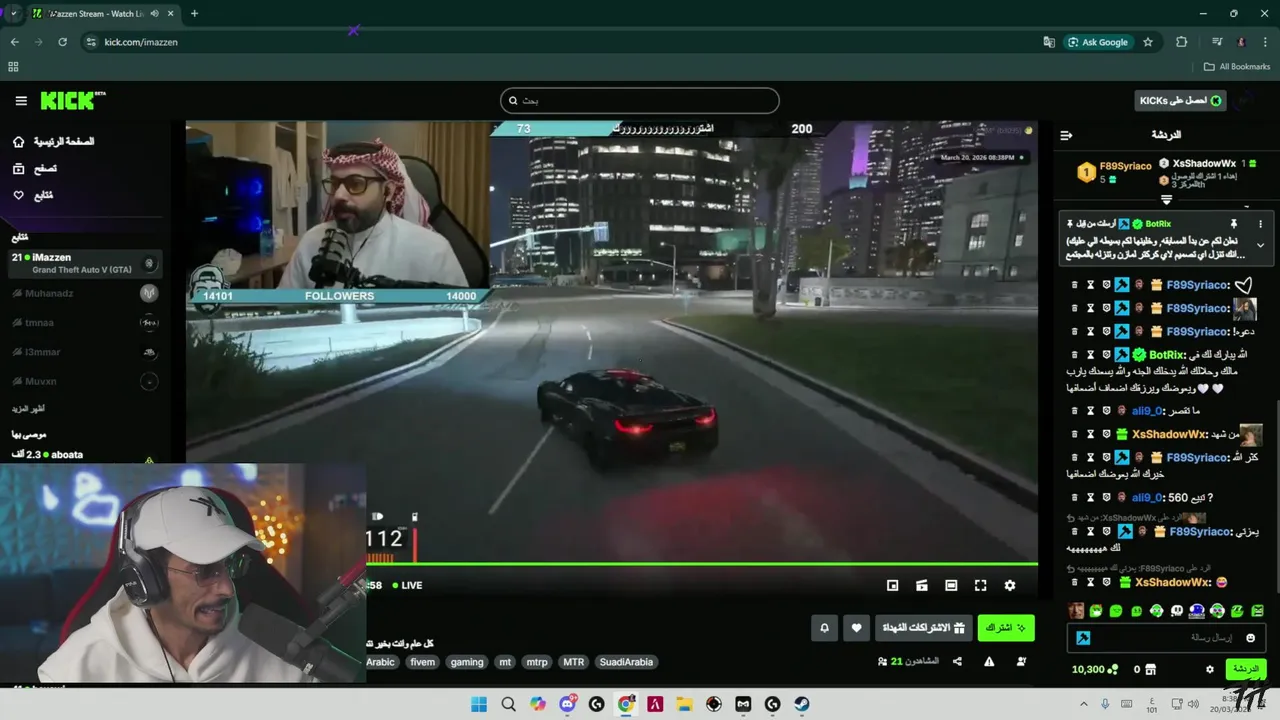Open Muvxn channel in sidebar
1280x720 pixels.
[85, 381]
